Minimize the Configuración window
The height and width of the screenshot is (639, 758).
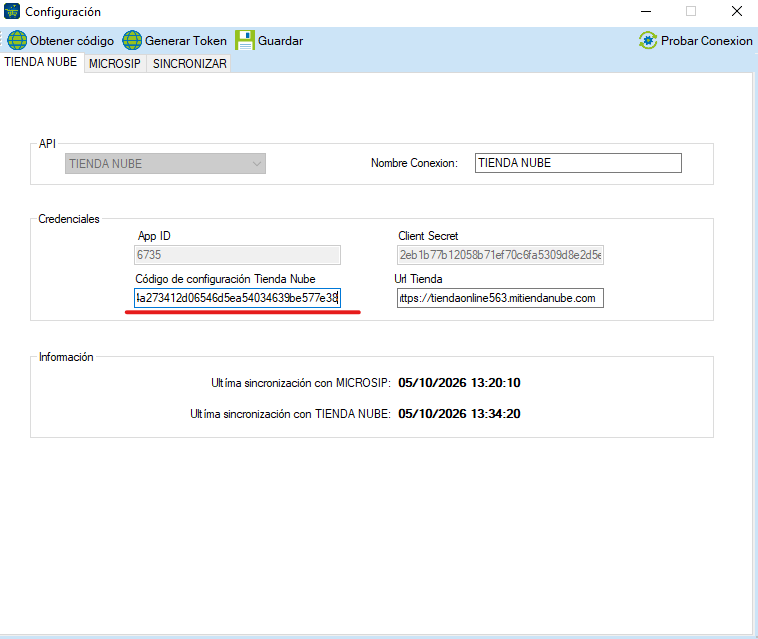point(646,11)
